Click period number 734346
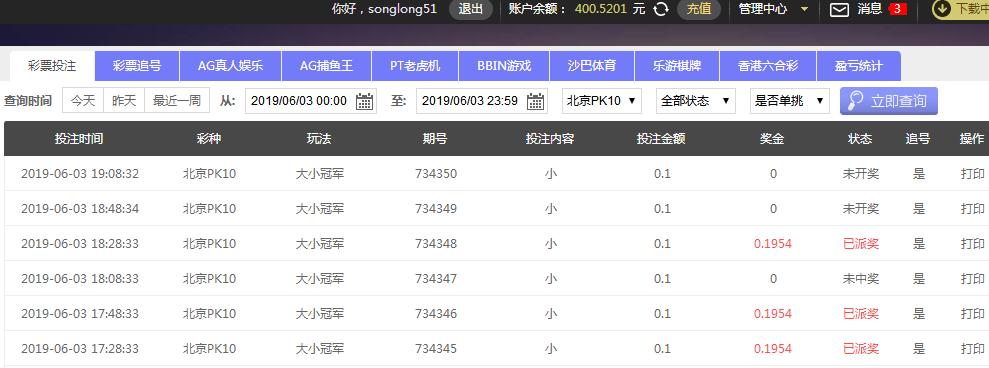Viewport: 989px width, 368px height. tap(436, 314)
